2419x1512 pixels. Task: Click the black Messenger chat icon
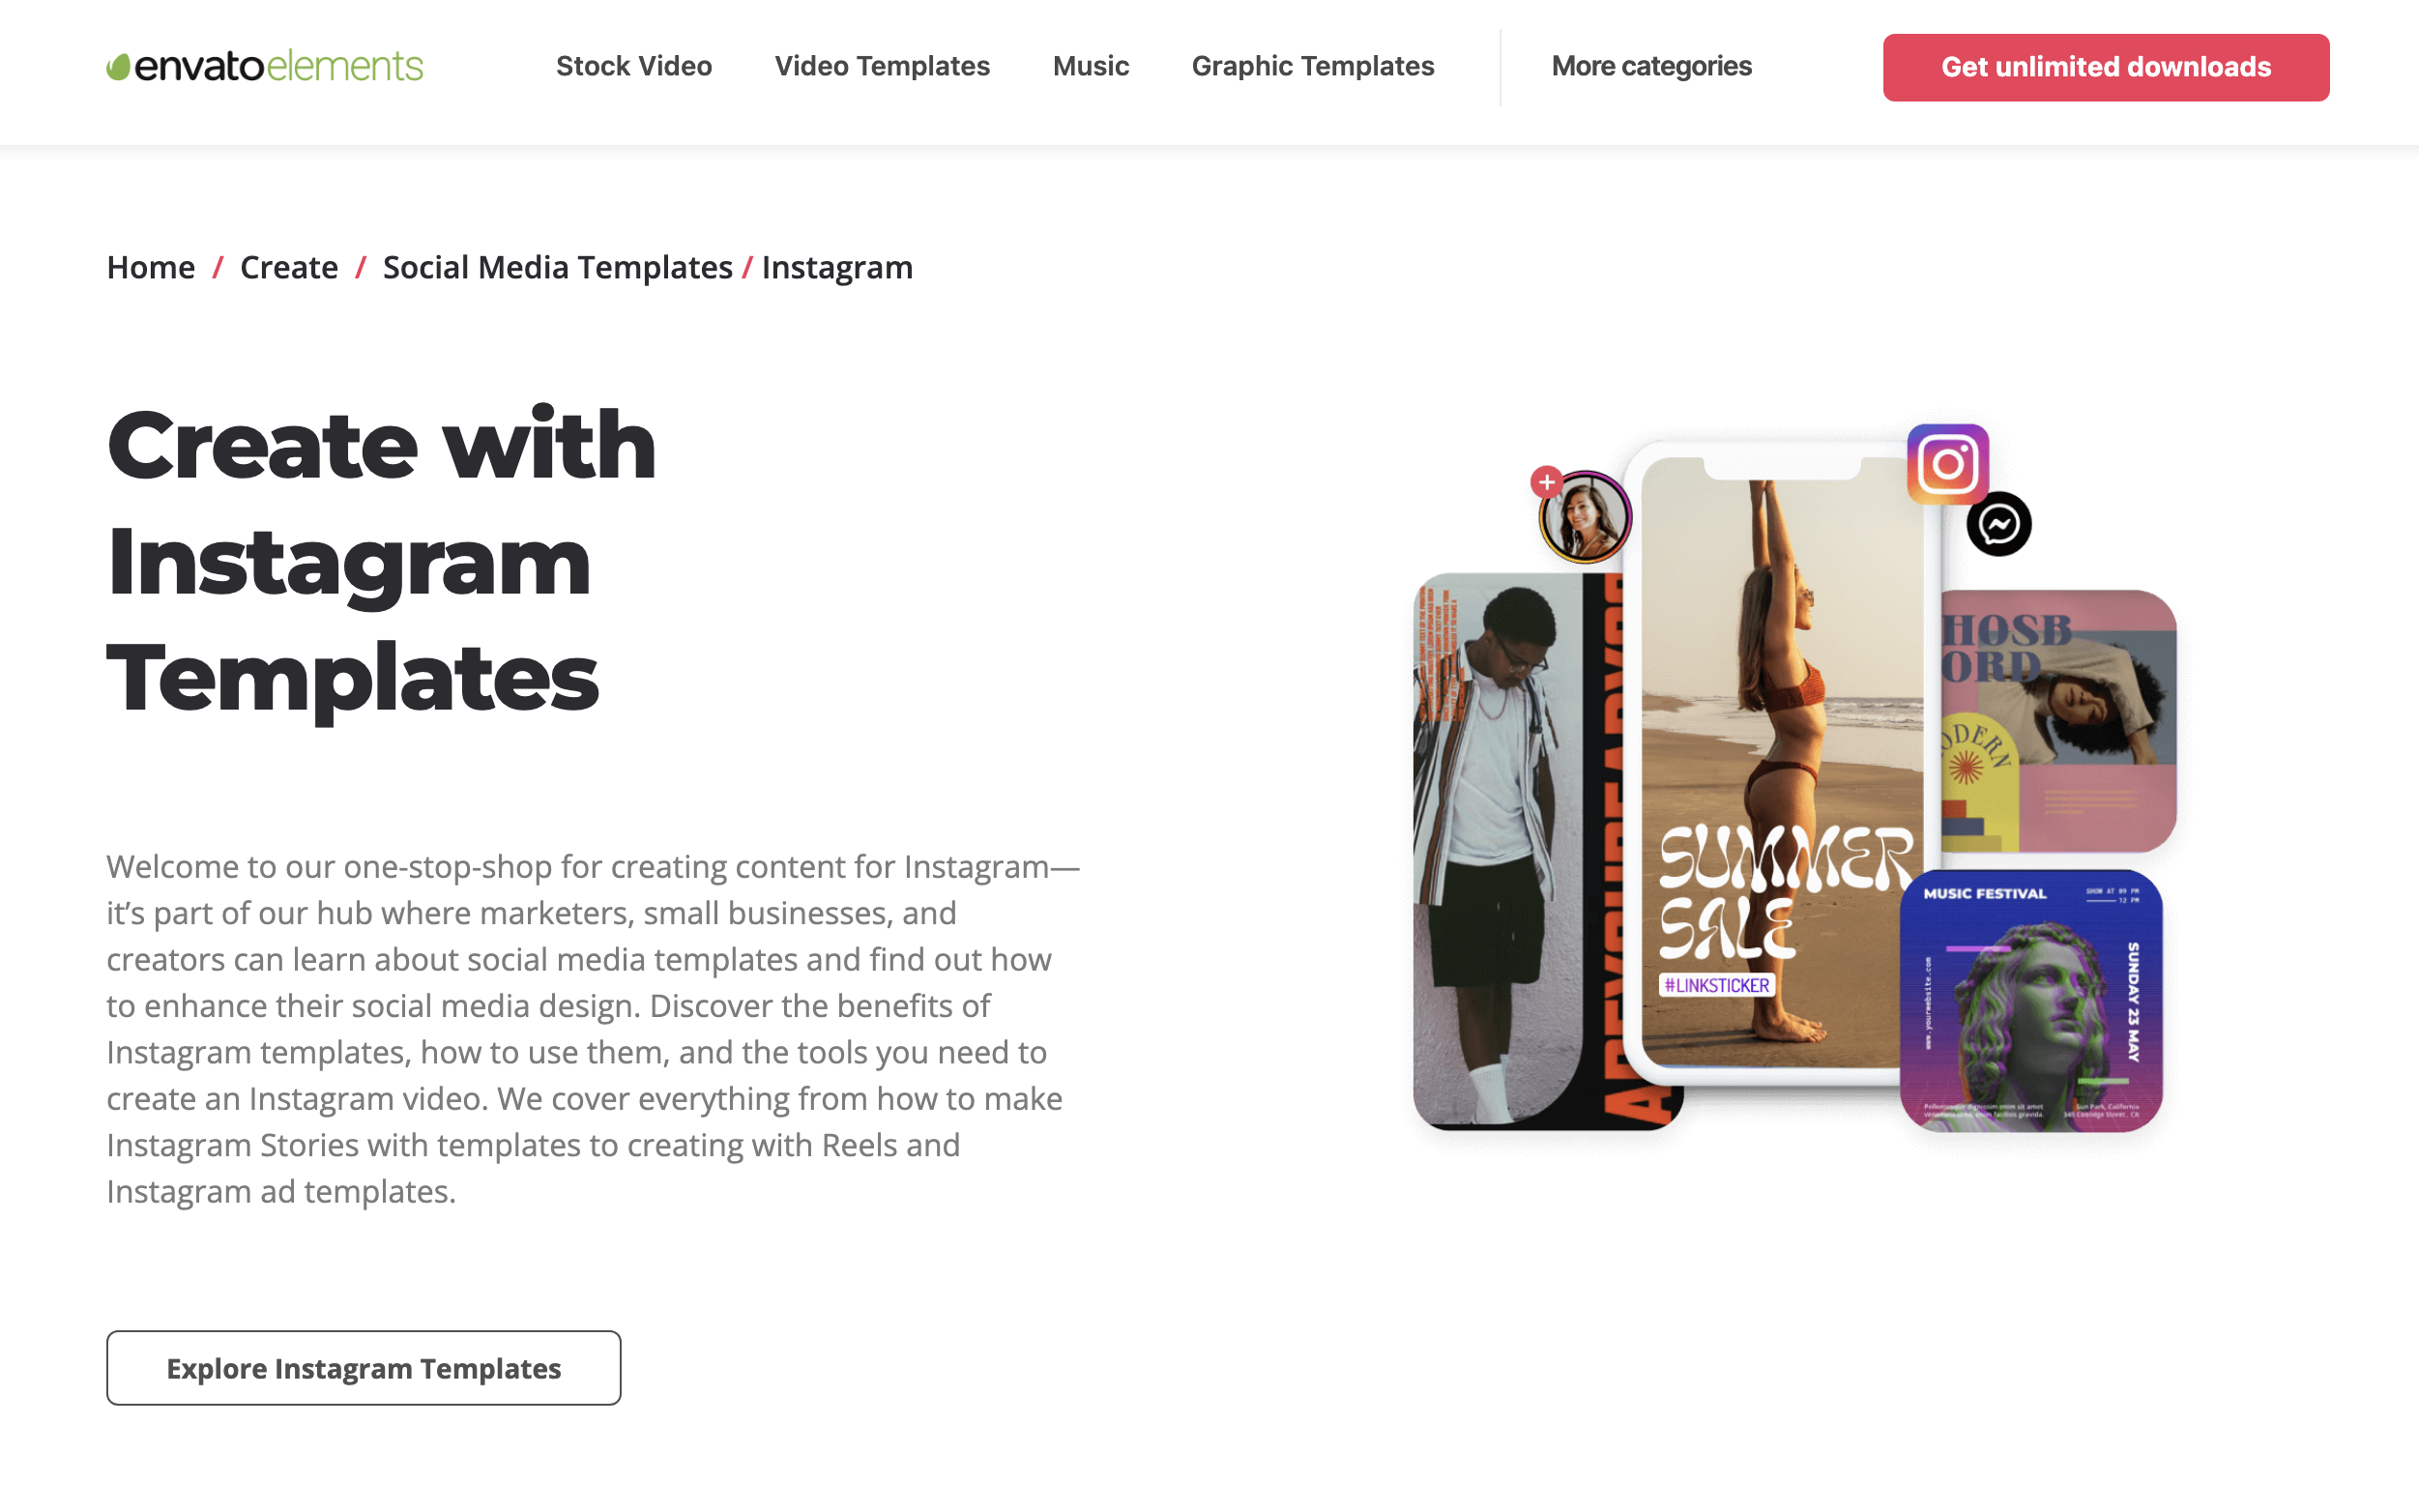(x=1998, y=524)
